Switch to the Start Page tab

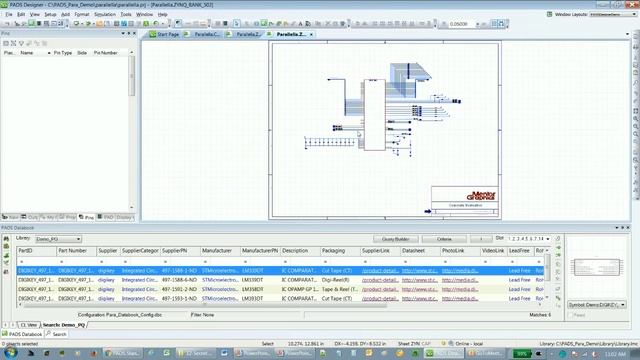(x=164, y=34)
